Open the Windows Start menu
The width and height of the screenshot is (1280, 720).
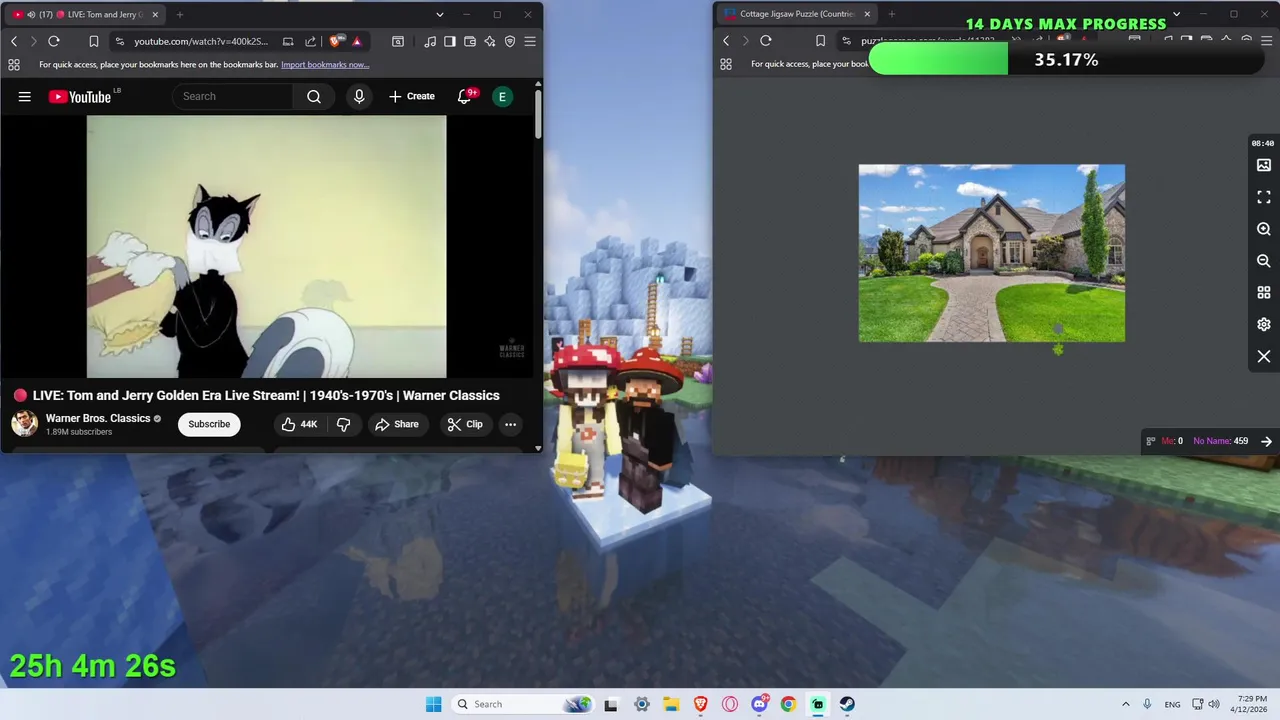[433, 704]
